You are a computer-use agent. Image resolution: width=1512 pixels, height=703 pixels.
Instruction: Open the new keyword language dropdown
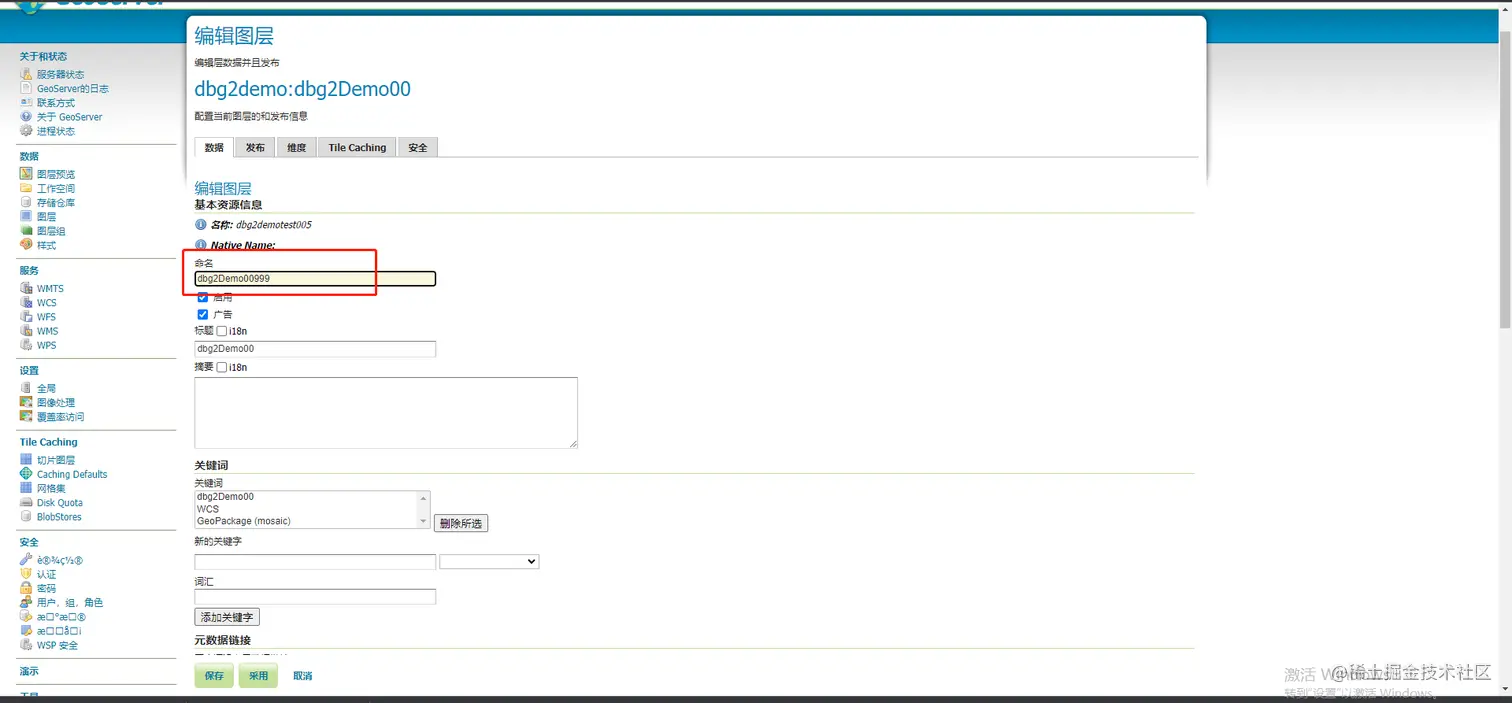pyautogui.click(x=489, y=562)
